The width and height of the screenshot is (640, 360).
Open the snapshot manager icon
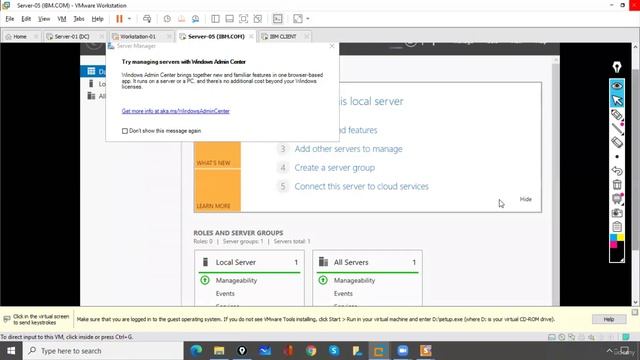pyautogui.click(x=196, y=19)
